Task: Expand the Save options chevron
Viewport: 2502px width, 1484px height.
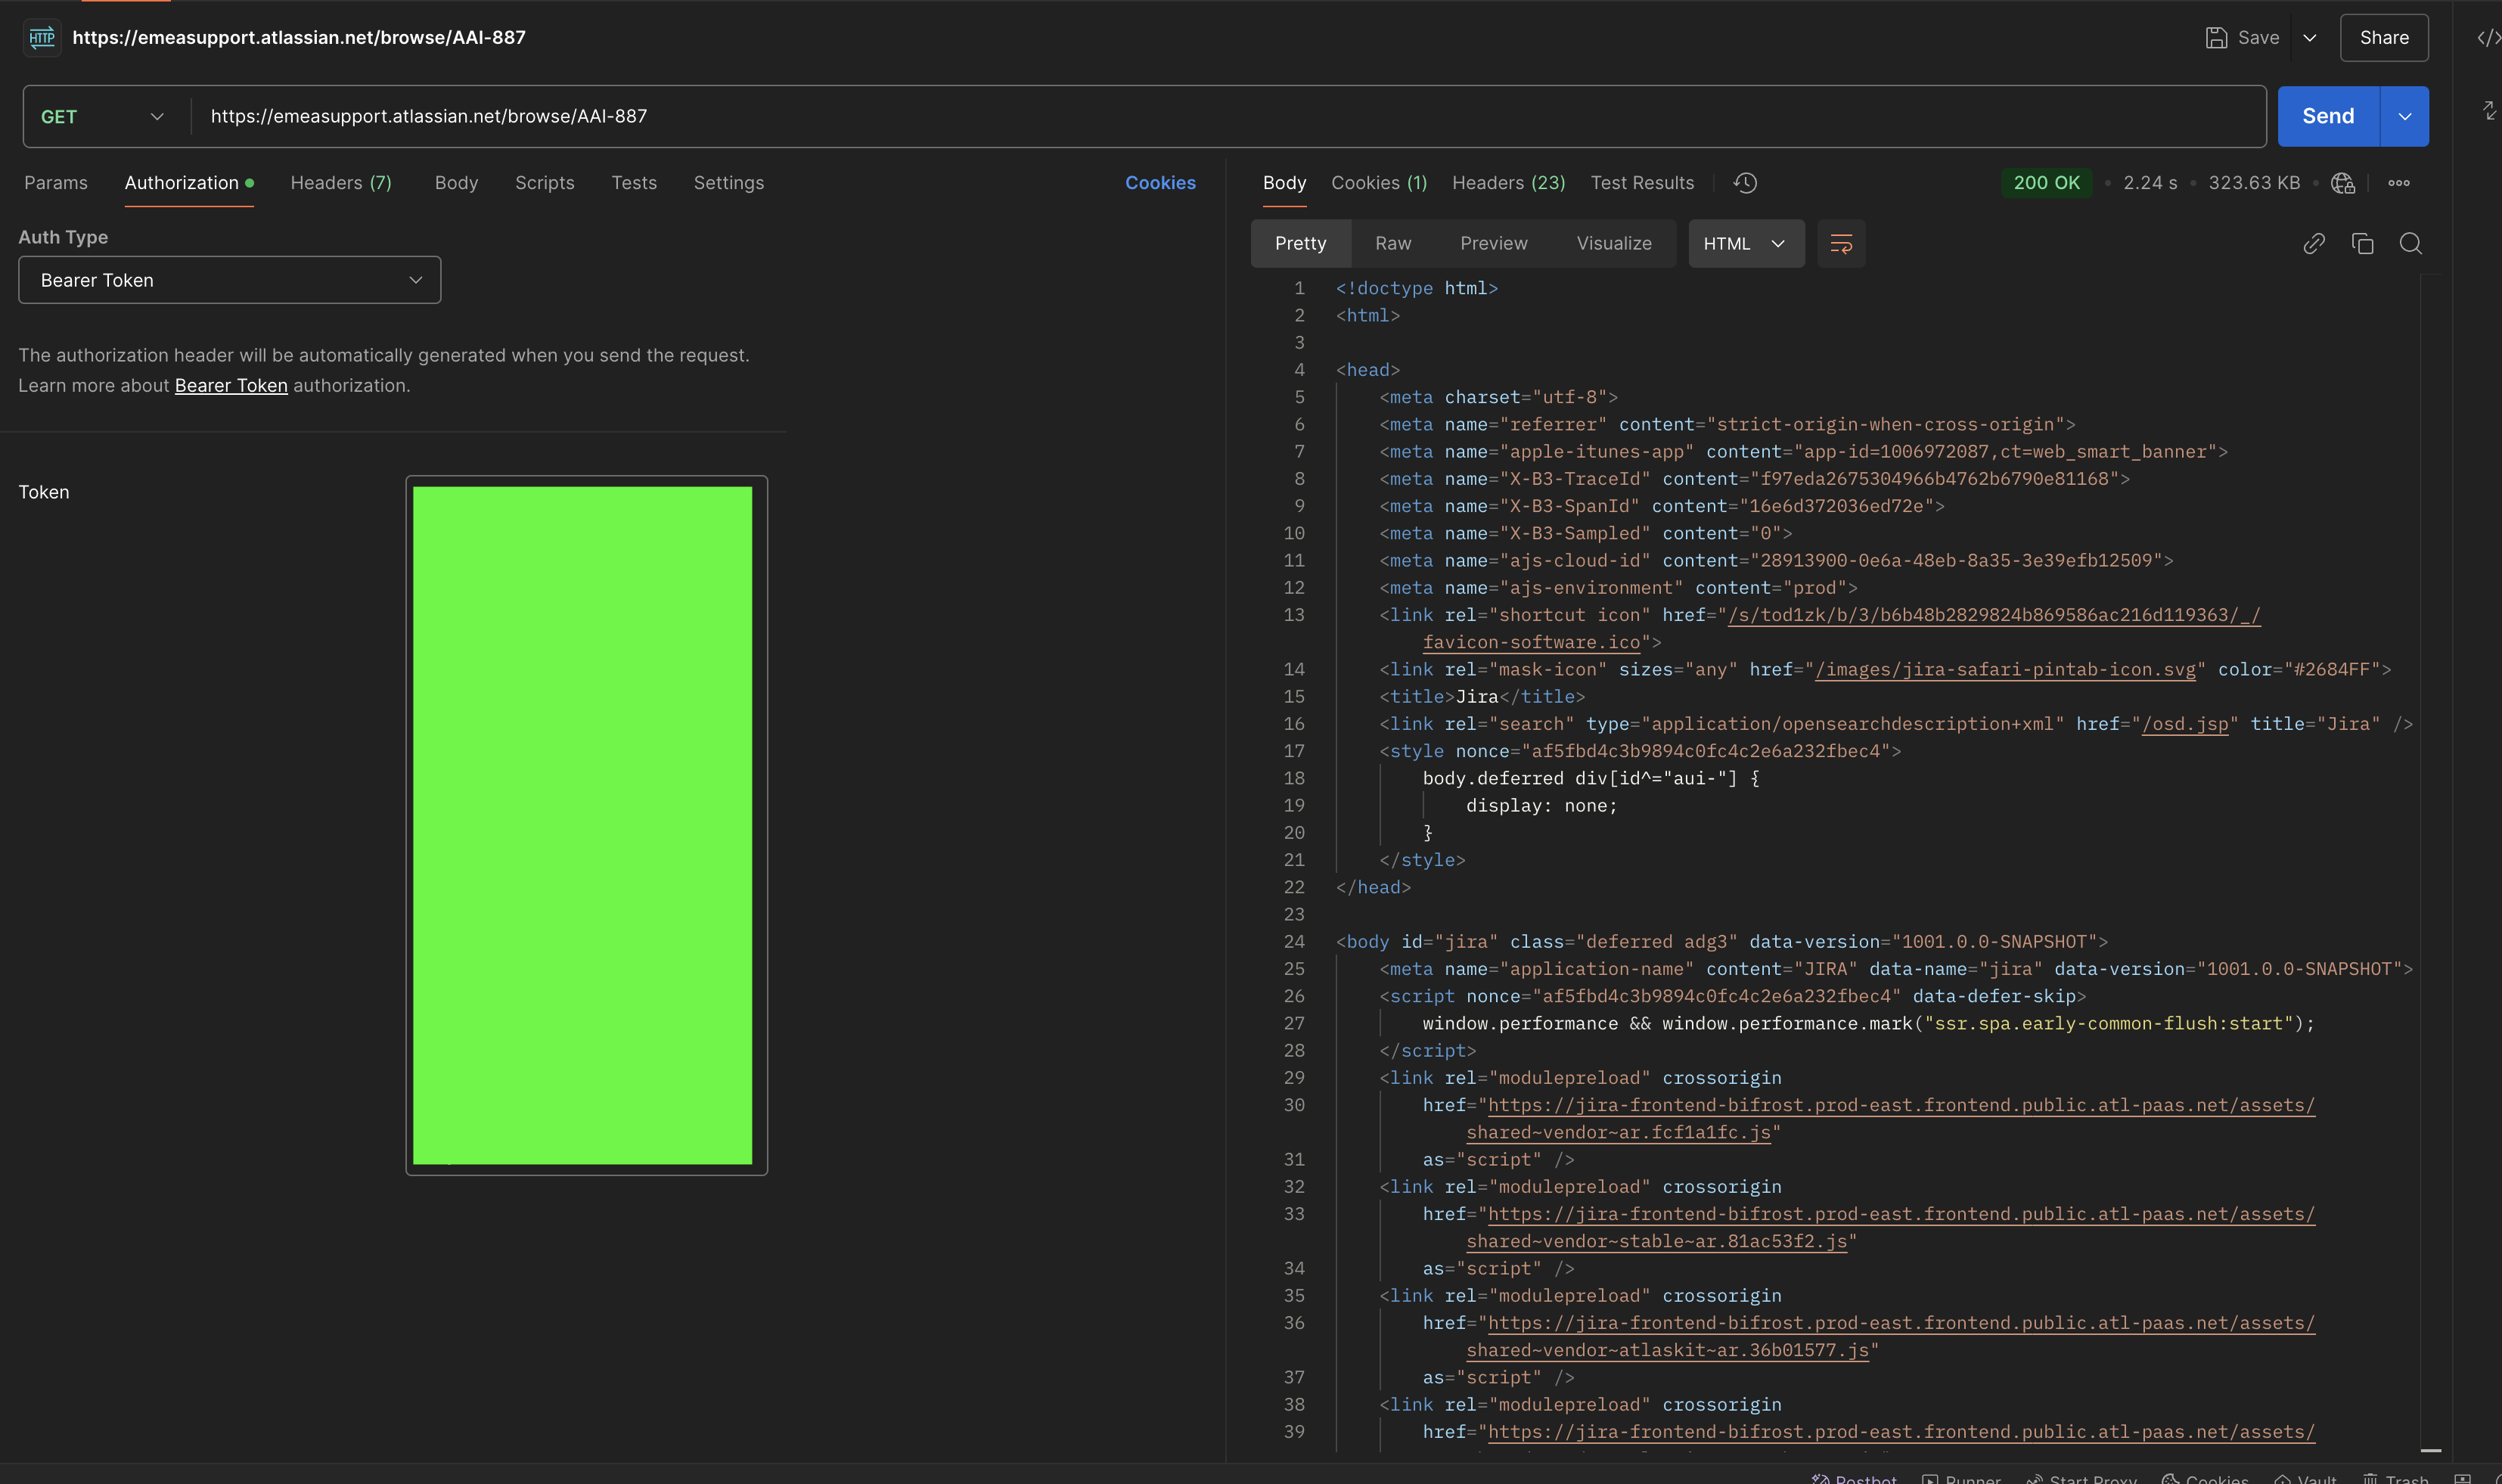Action: (x=2309, y=38)
